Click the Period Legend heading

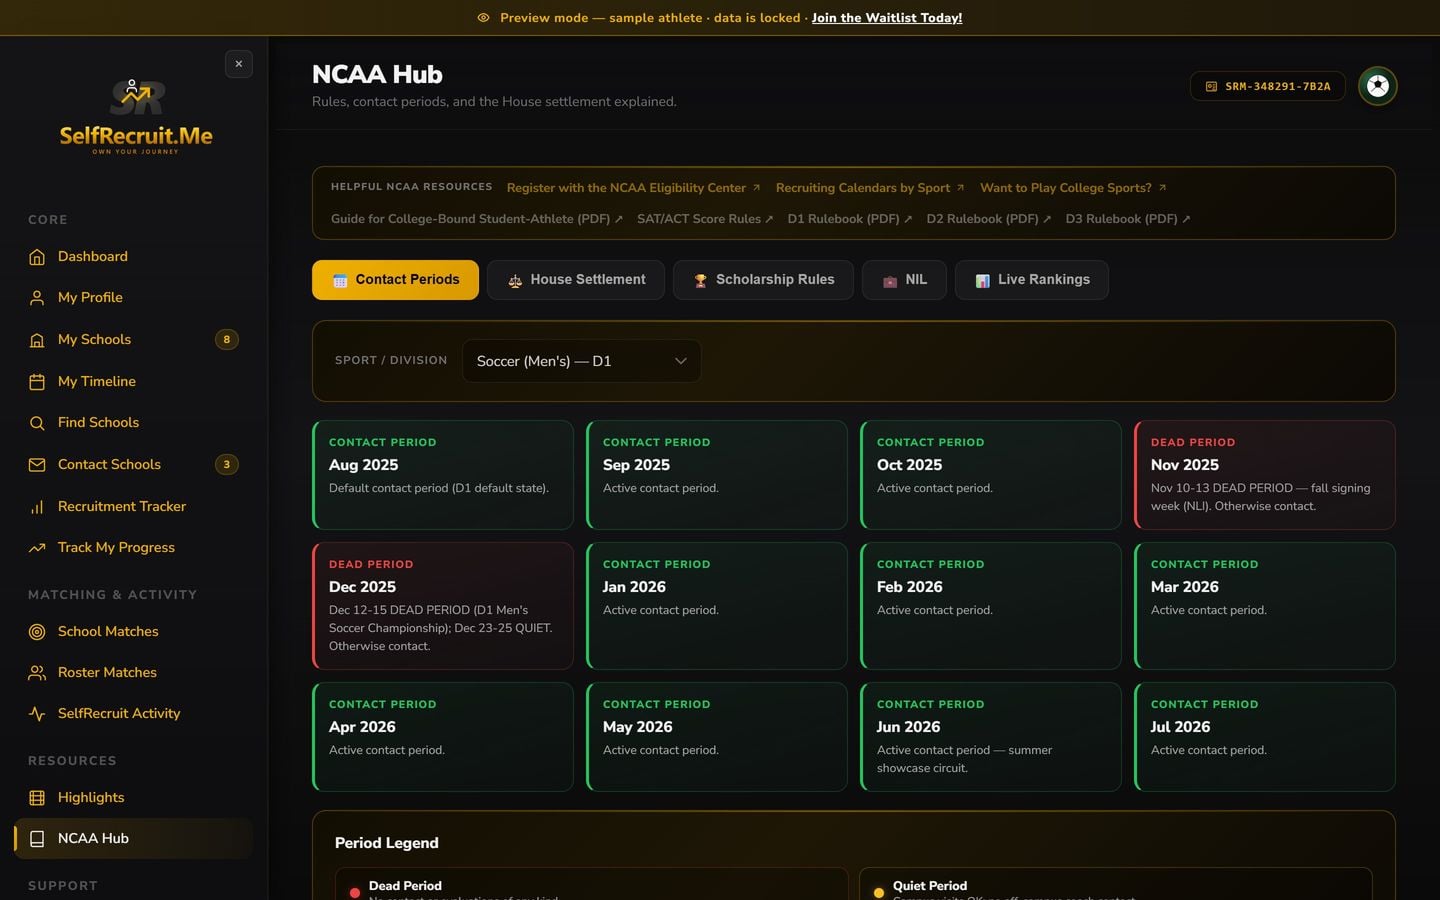386,843
